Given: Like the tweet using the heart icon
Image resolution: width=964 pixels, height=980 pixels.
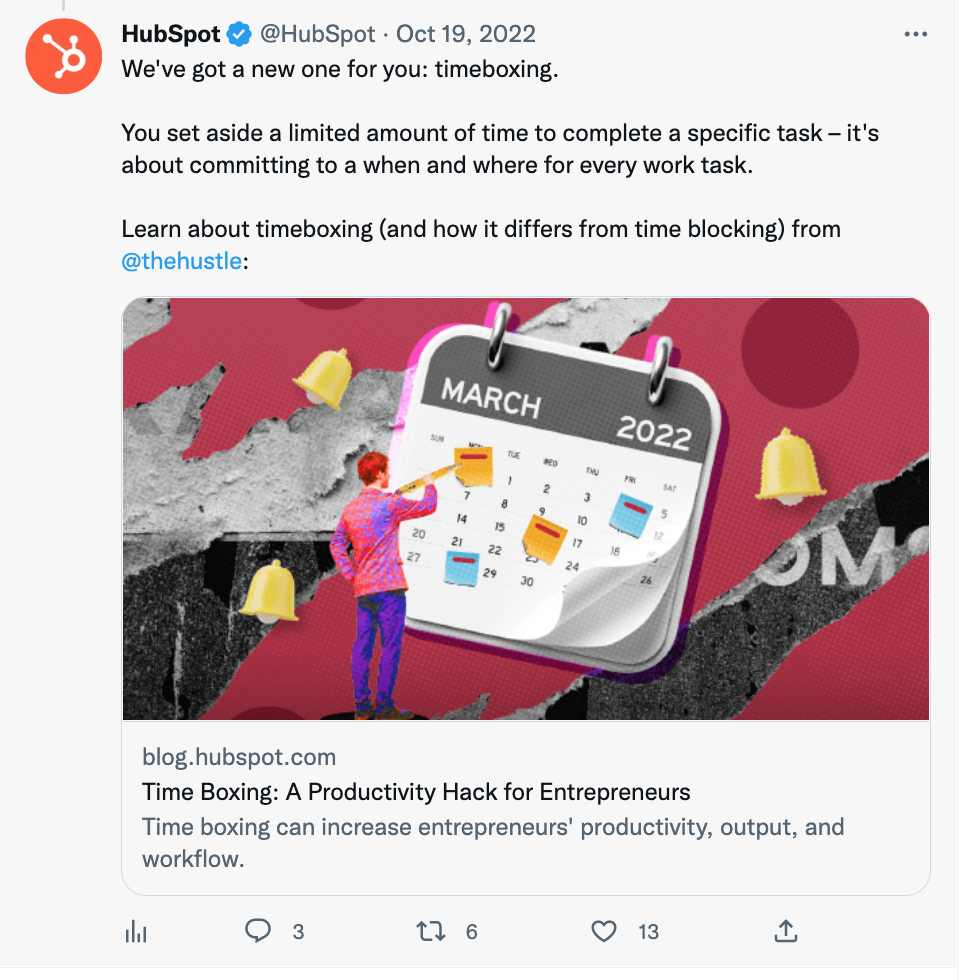Looking at the screenshot, I should click(603, 931).
